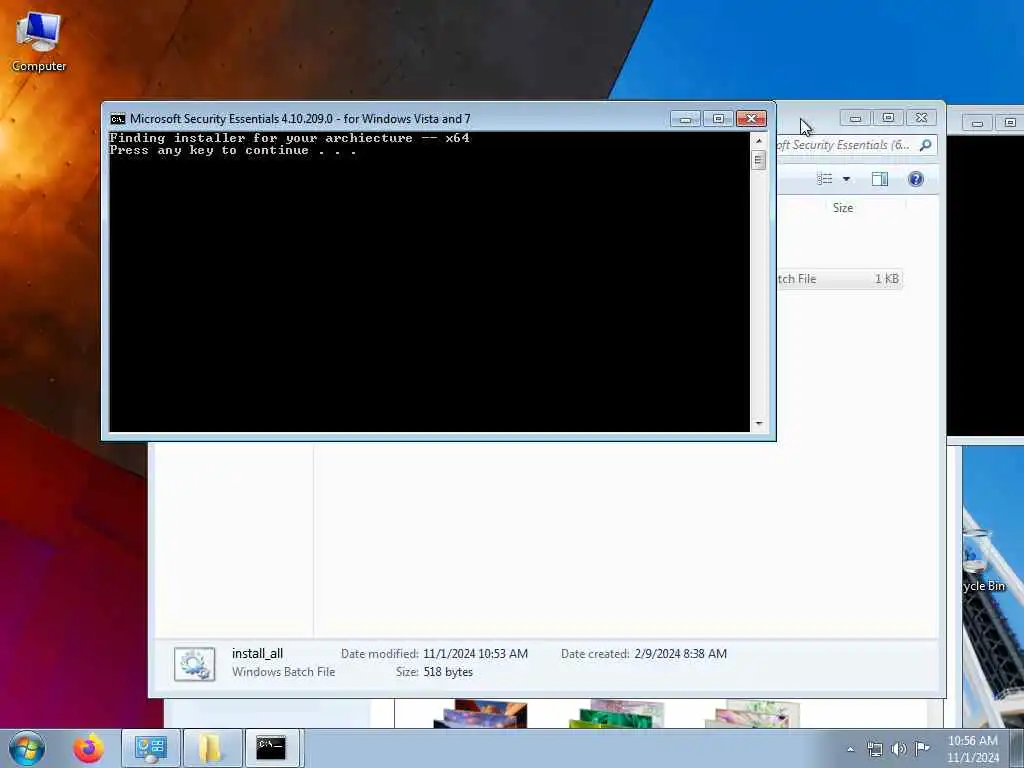The image size is (1024, 768).
Task: Launch Firefox from the taskbar
Action: (x=88, y=748)
